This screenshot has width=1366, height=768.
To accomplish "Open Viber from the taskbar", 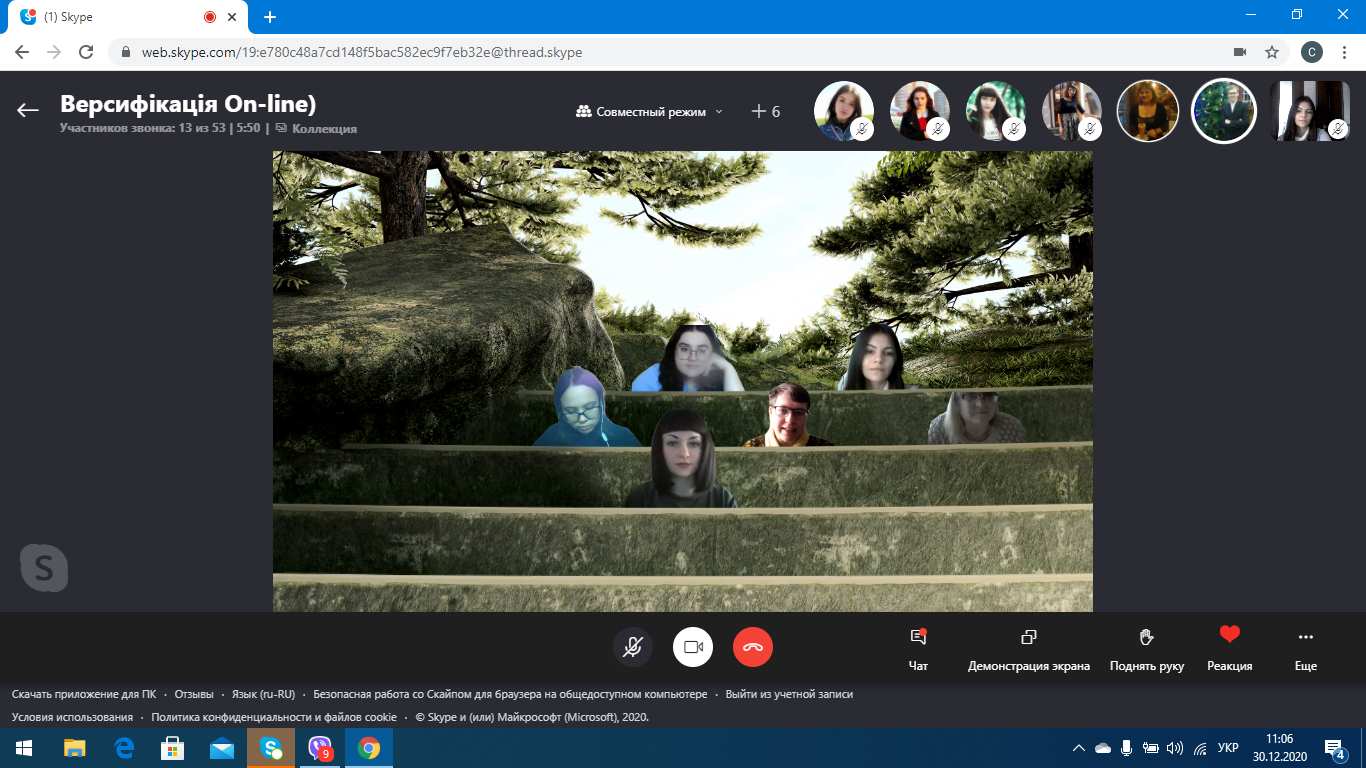I will tap(320, 748).
